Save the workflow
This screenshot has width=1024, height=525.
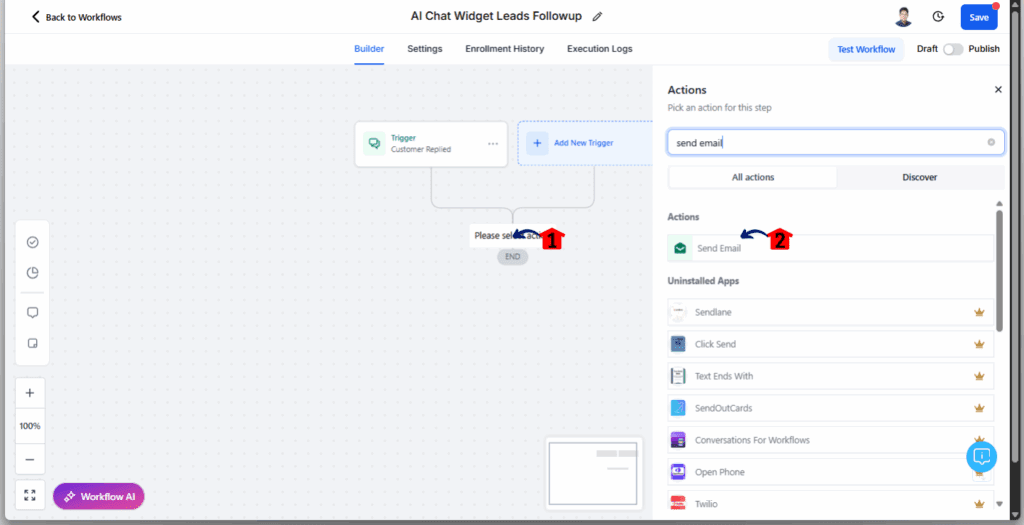978,18
